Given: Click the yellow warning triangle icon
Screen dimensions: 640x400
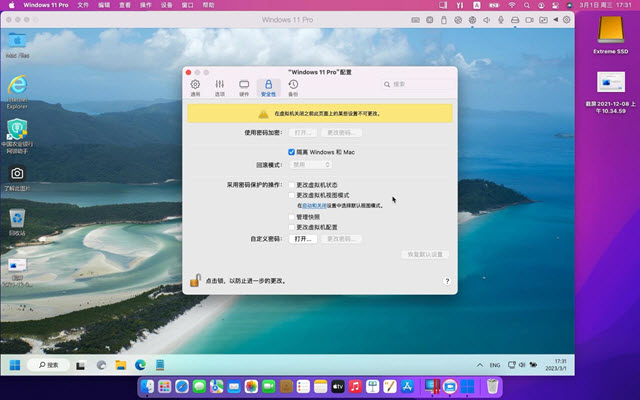Looking at the screenshot, I should click(263, 114).
